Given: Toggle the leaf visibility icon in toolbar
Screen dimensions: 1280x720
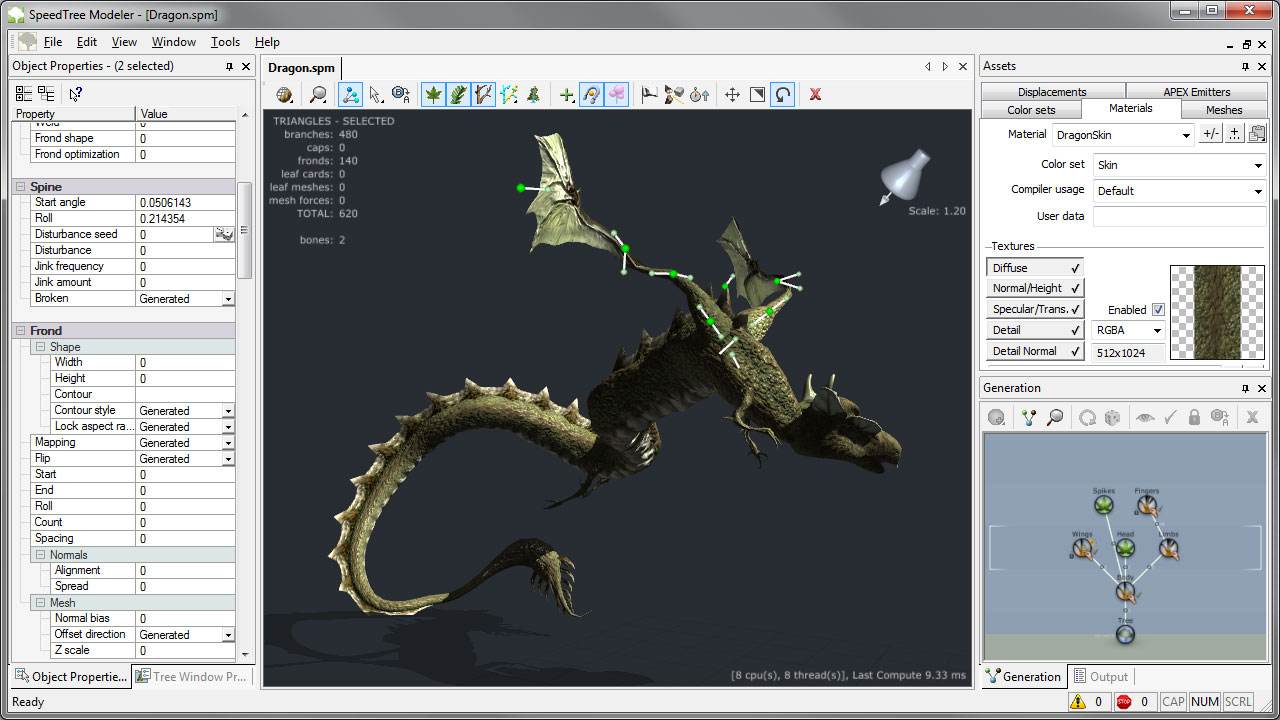Looking at the screenshot, I should 433,94.
